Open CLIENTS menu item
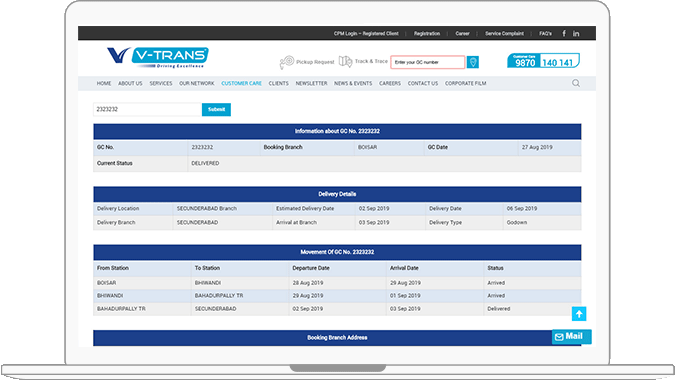 (279, 83)
